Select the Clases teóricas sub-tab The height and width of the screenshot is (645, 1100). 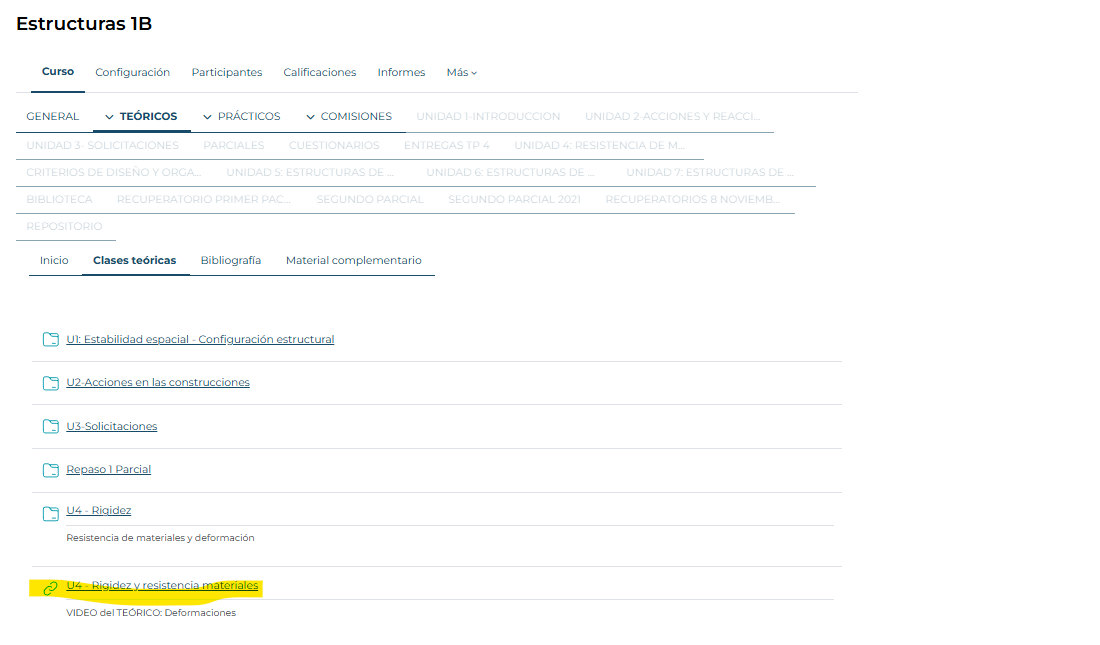click(x=135, y=260)
